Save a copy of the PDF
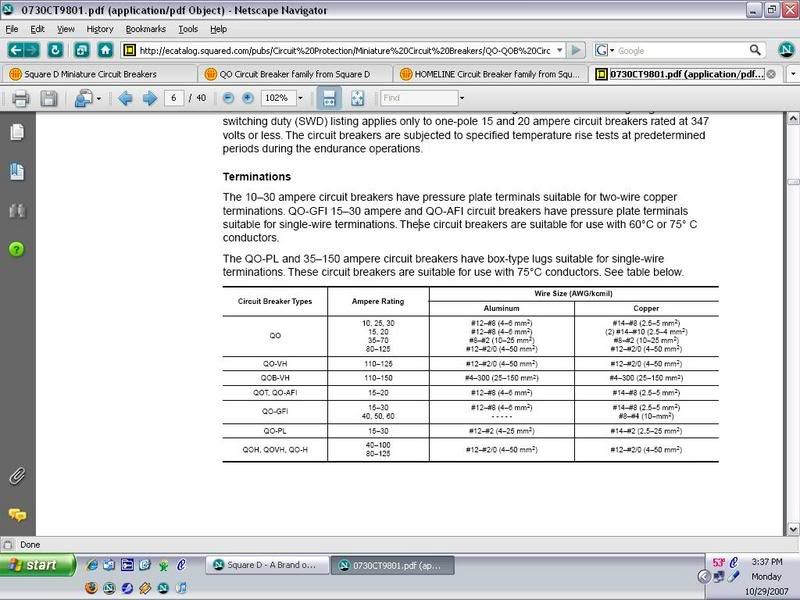This screenshot has height=600, width=800. 47,98
